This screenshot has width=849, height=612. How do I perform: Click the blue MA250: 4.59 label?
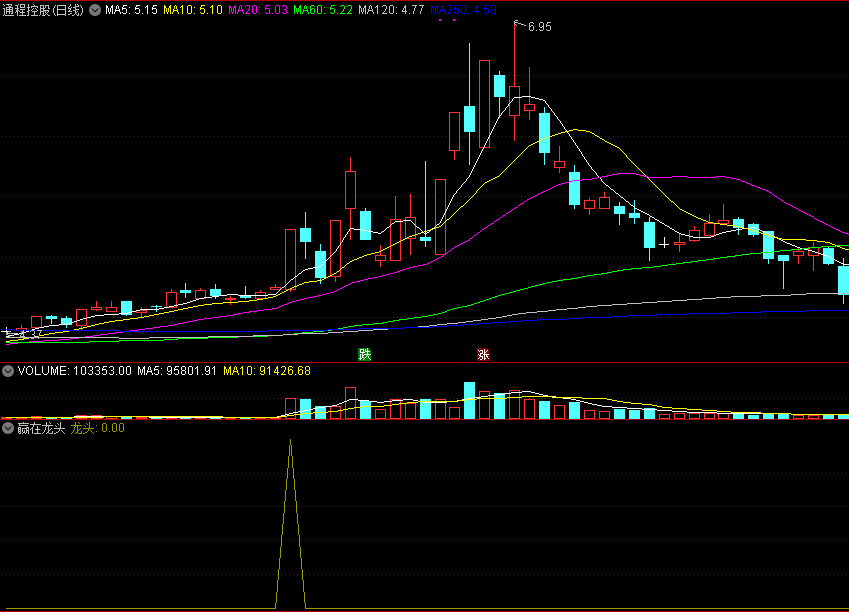(x=463, y=10)
